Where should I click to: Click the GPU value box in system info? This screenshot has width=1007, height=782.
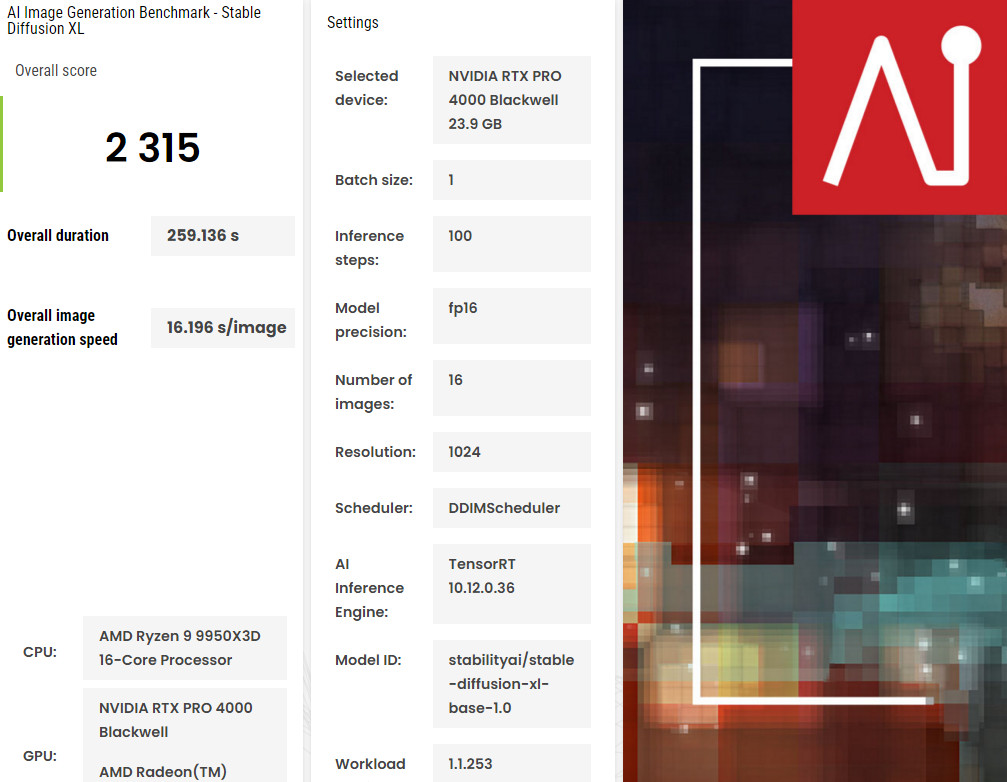(184, 736)
